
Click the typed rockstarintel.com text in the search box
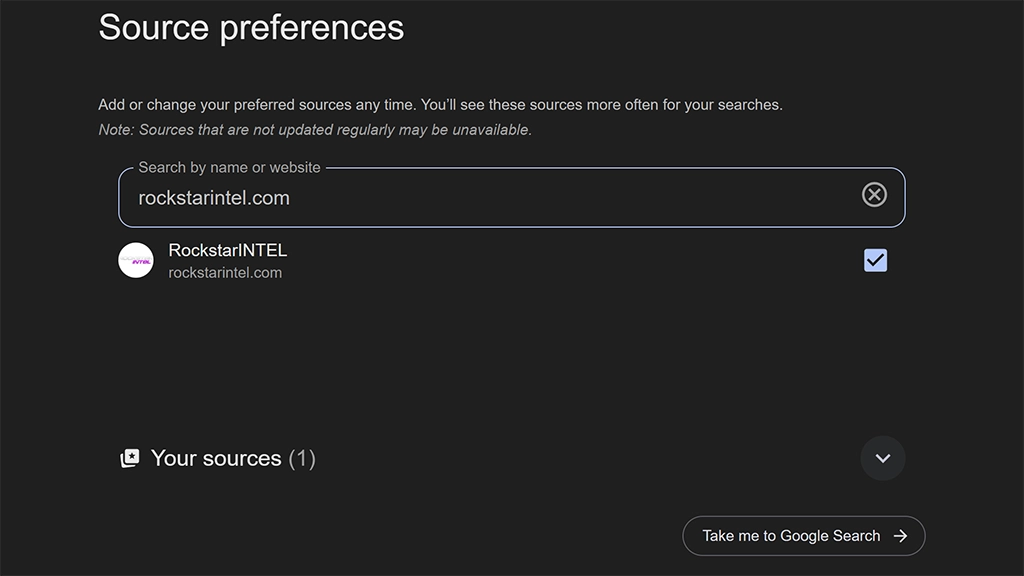[x=214, y=198]
